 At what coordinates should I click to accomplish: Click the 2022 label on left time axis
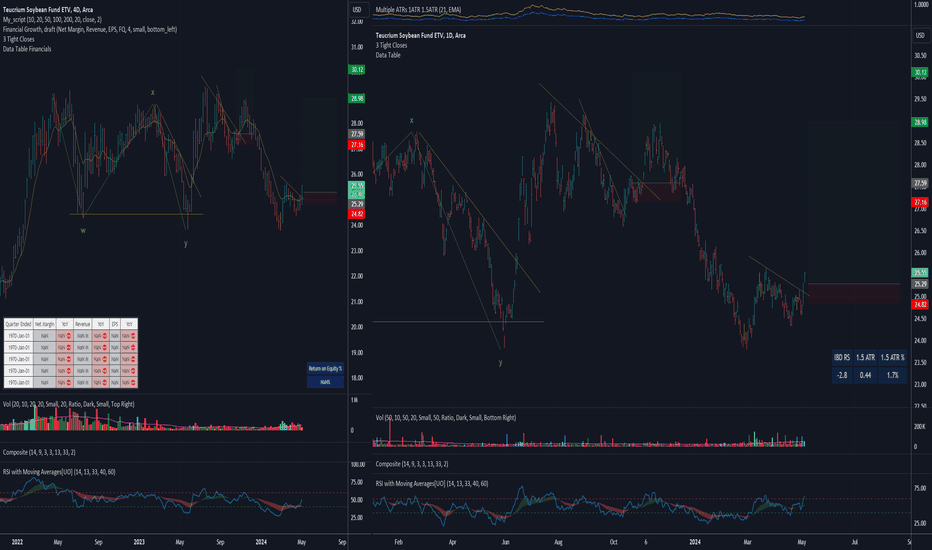(x=17, y=542)
